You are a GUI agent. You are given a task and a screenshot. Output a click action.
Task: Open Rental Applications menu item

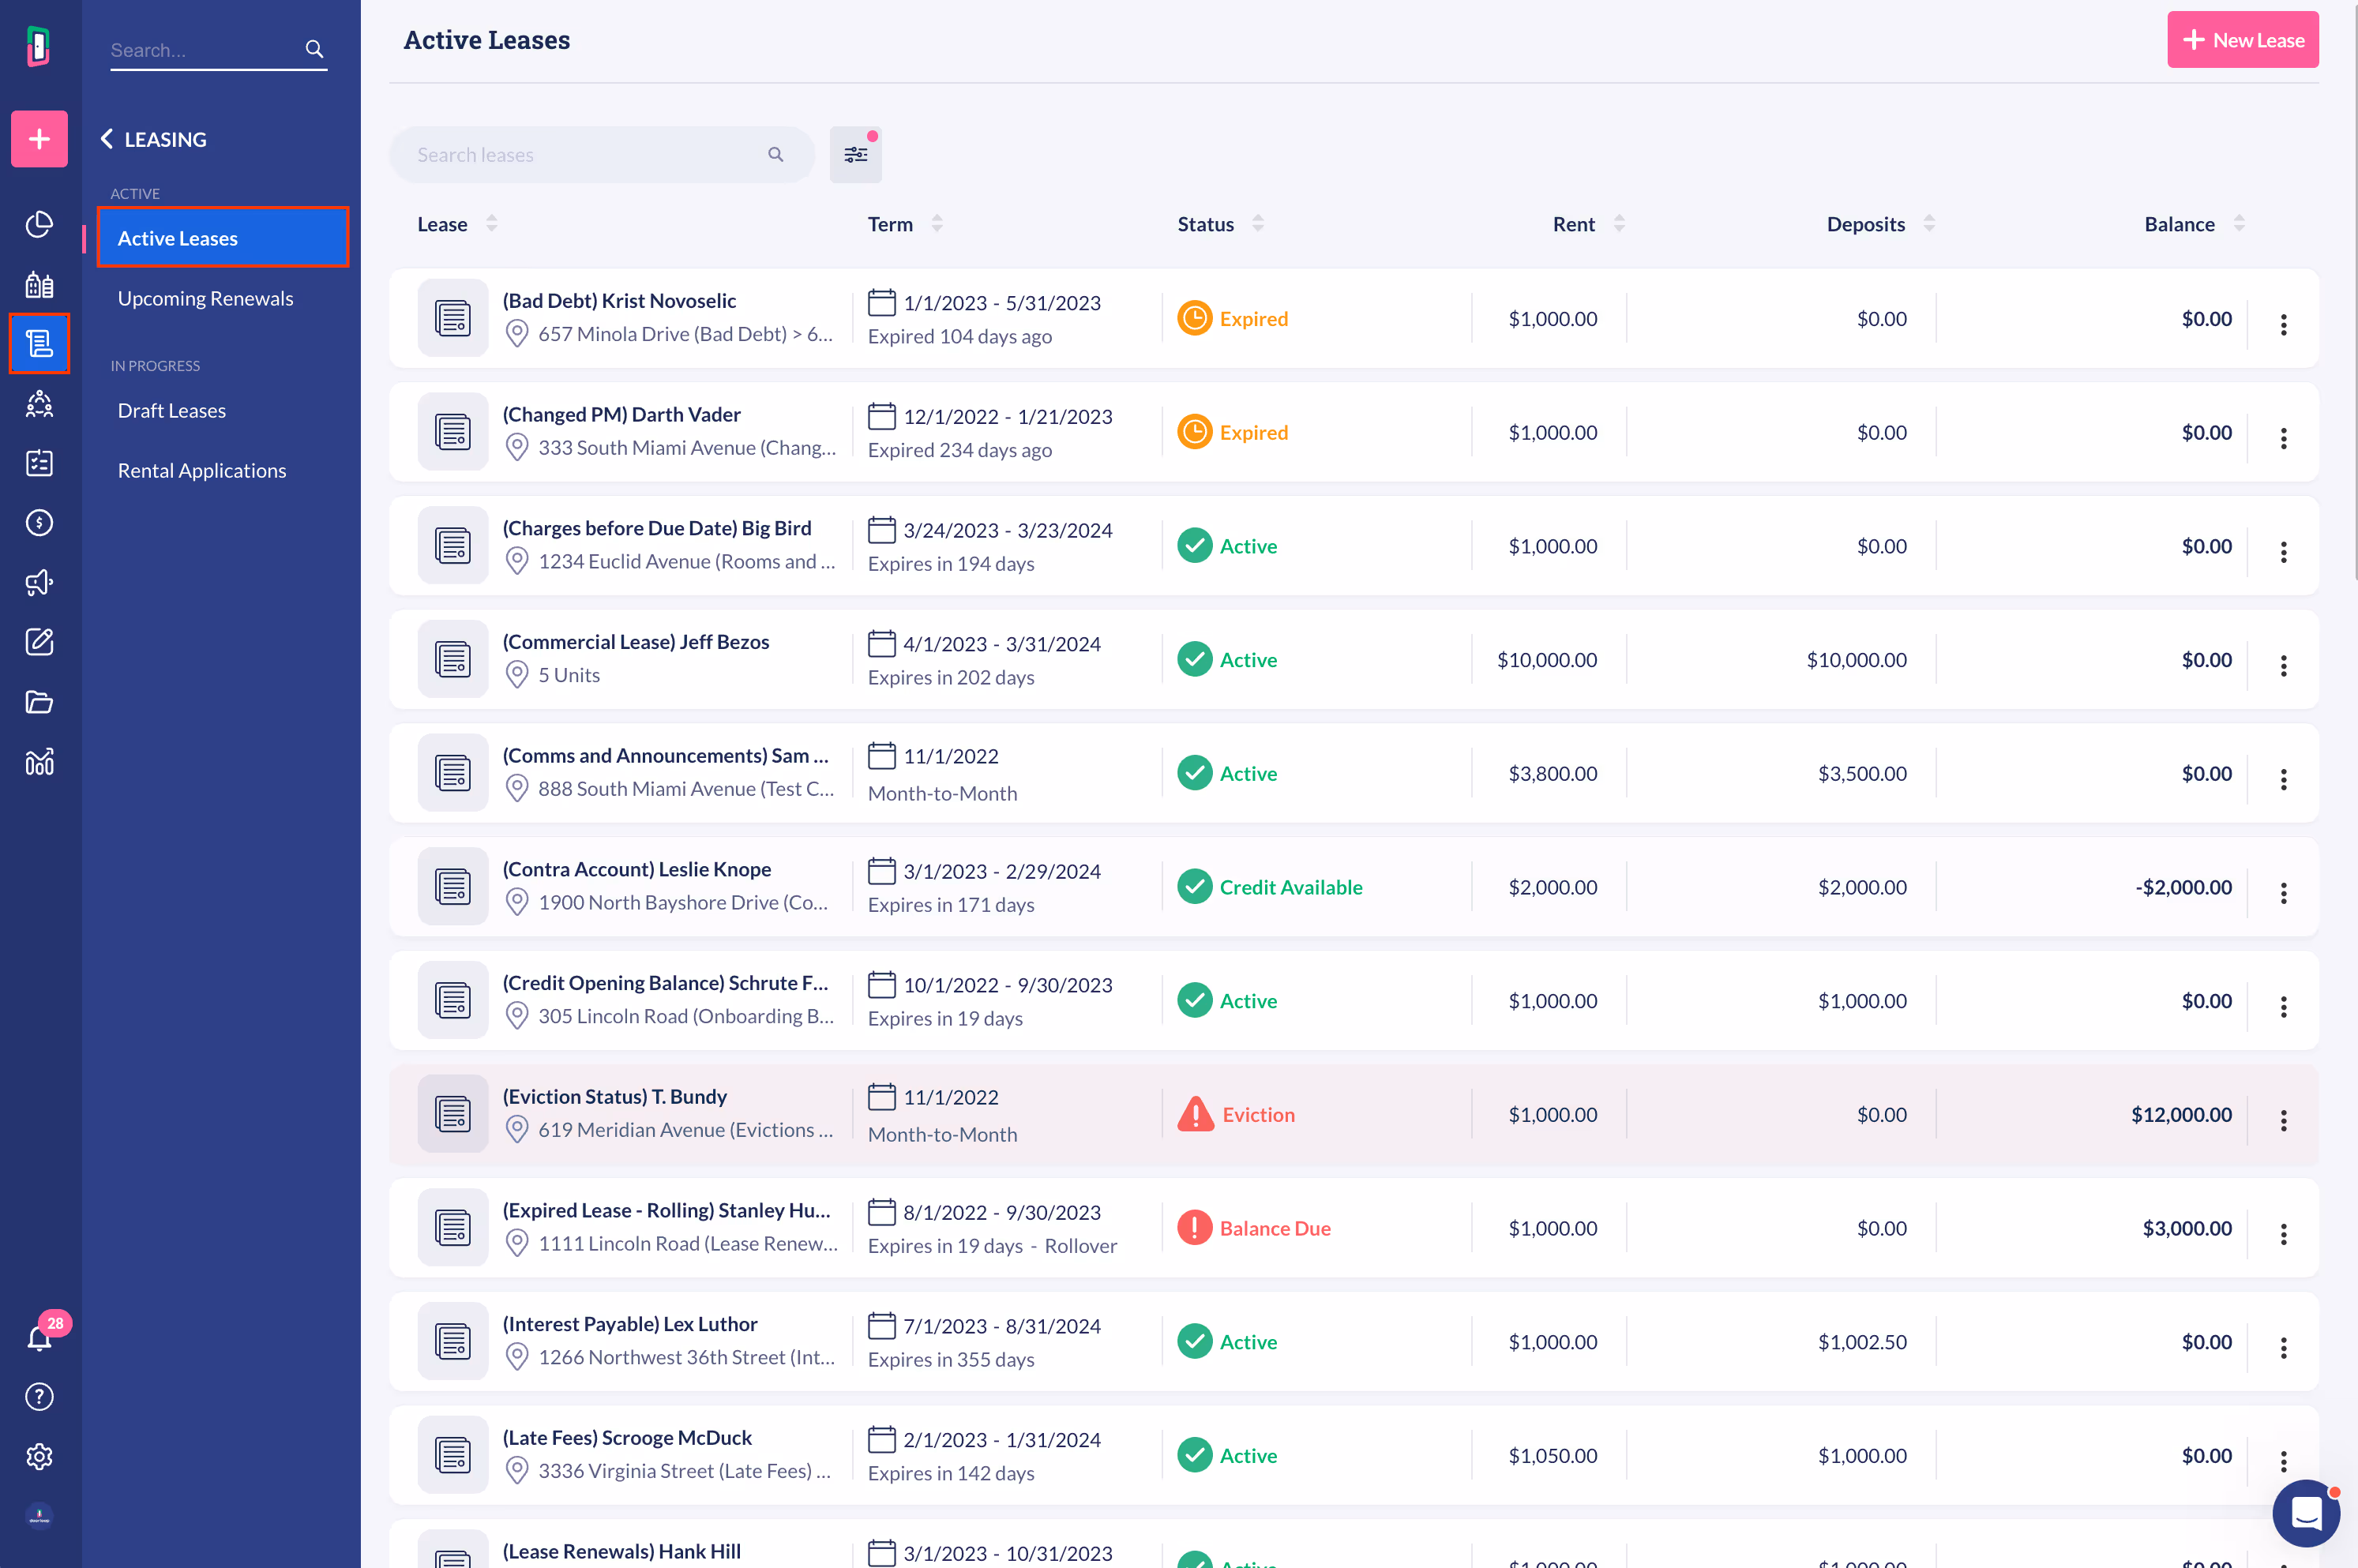202,471
